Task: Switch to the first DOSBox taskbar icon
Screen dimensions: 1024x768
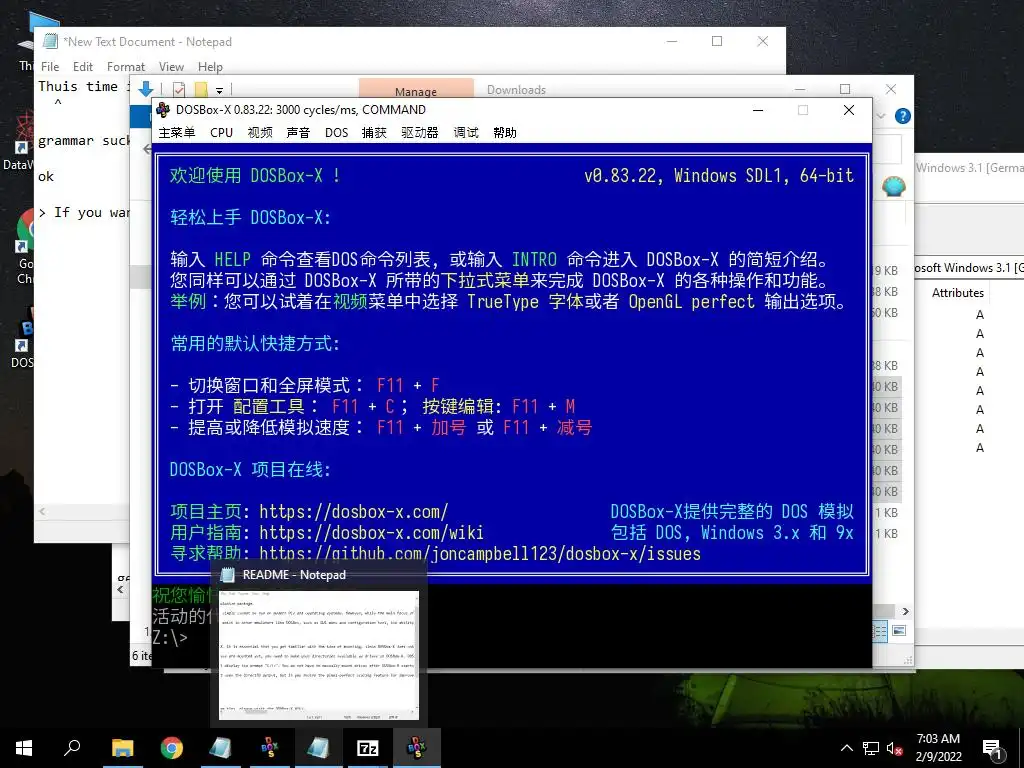Action: [270, 748]
